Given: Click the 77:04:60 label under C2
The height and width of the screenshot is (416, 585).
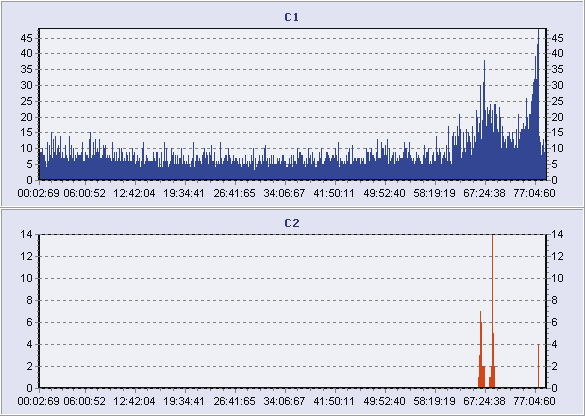Looking at the screenshot, I should point(534,401).
